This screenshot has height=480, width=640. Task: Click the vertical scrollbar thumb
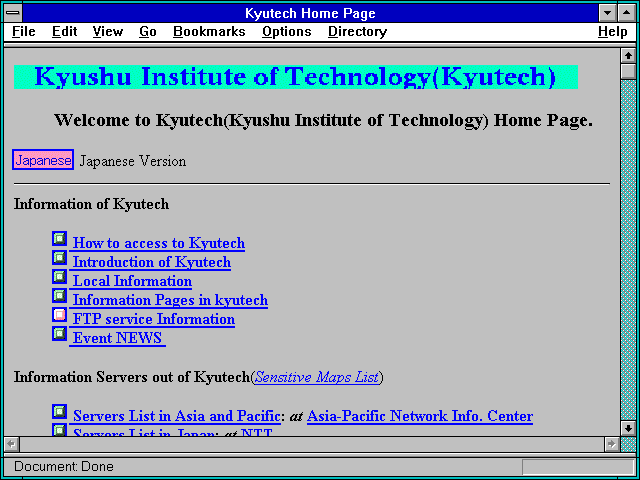click(x=628, y=71)
